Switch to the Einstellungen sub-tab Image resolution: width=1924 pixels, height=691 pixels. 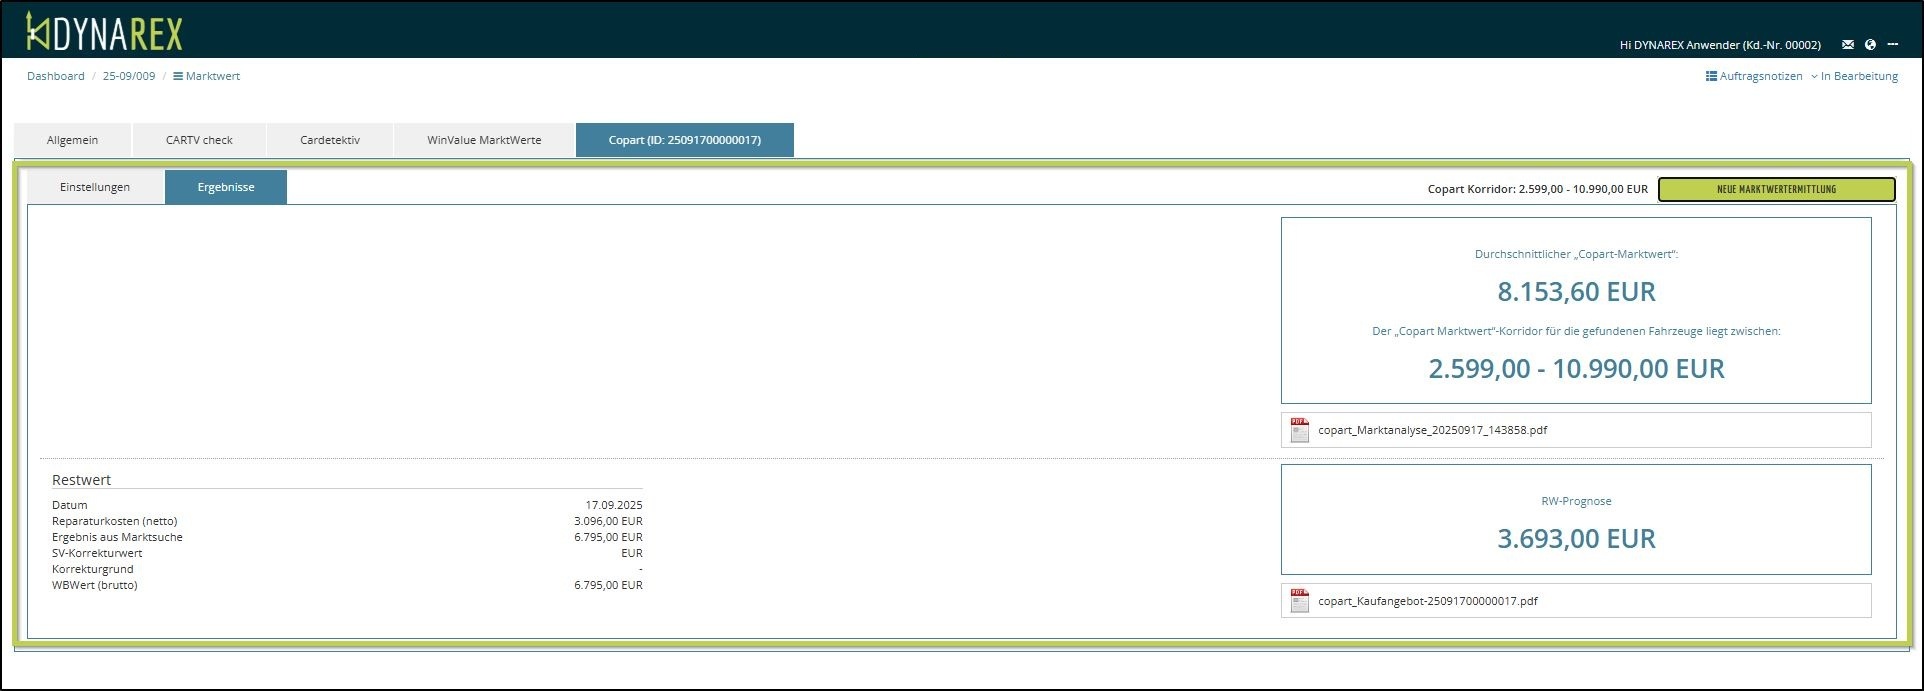95,187
